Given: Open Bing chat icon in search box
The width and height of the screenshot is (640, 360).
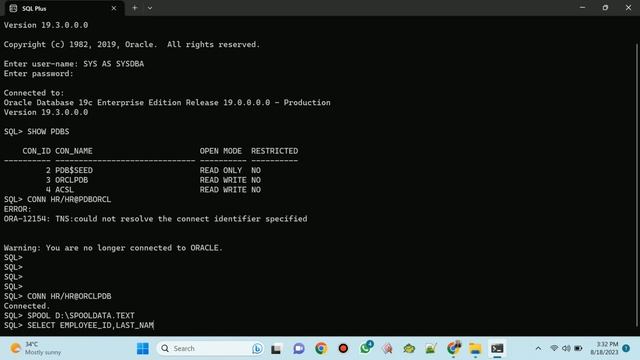Looking at the screenshot, I should (257, 349).
